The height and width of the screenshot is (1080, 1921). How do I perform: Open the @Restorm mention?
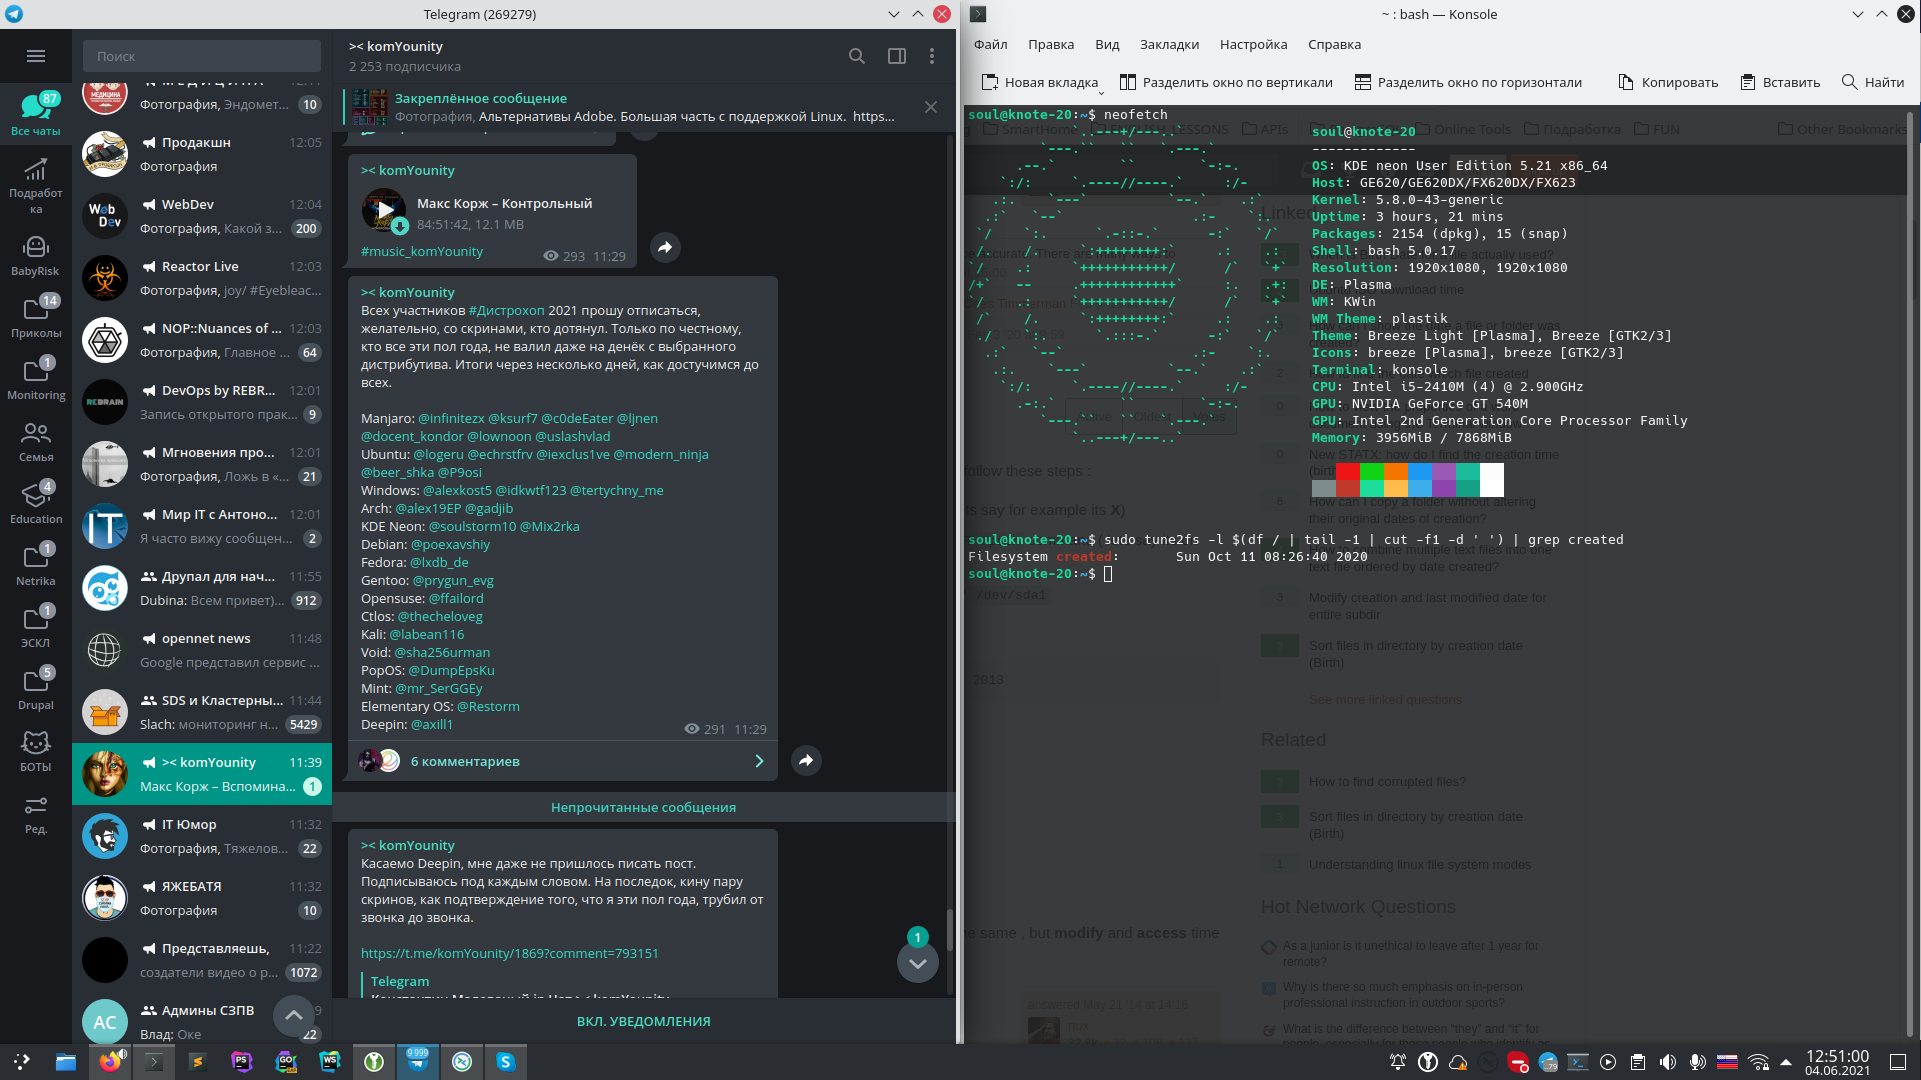[488, 706]
